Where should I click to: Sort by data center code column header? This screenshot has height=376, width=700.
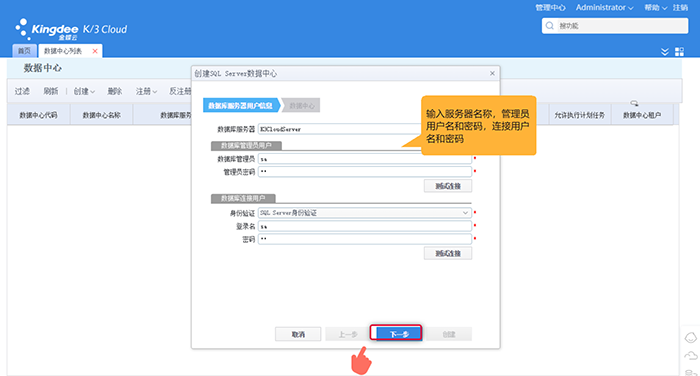coord(38,115)
